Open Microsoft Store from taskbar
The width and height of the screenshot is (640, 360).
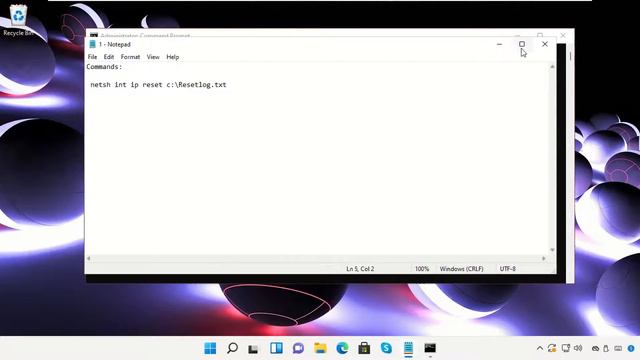[364, 348]
